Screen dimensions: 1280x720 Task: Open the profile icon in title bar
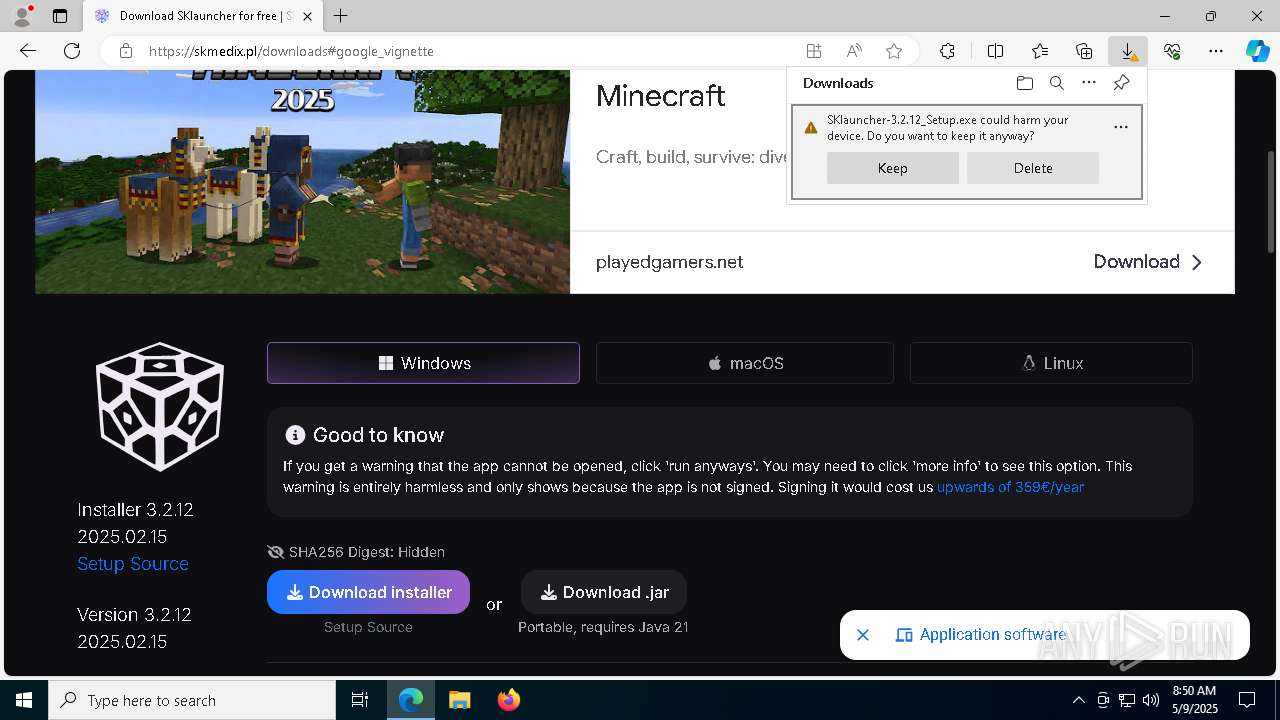22,16
